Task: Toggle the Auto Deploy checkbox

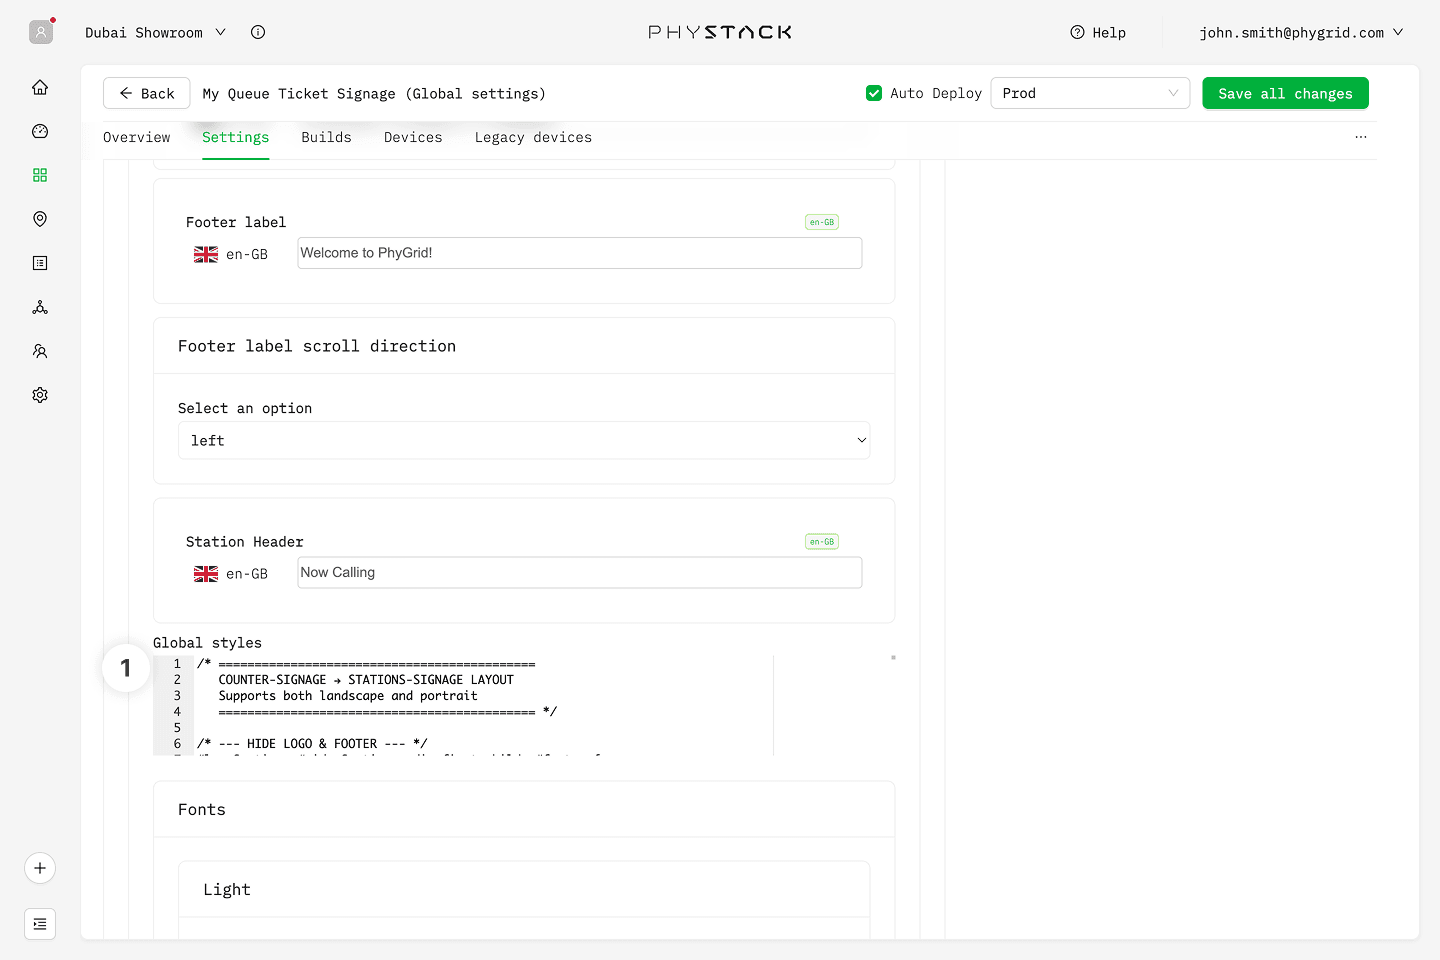Action: point(874,93)
